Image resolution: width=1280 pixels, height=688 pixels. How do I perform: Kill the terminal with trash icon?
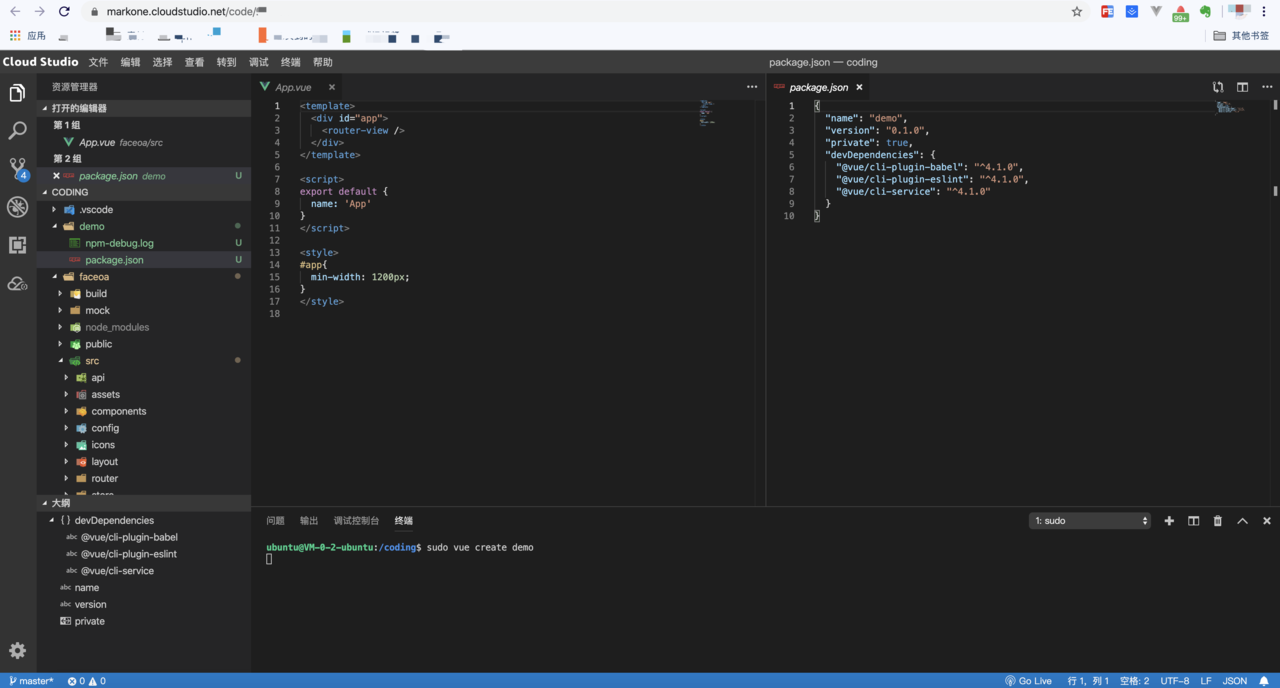click(x=1217, y=521)
